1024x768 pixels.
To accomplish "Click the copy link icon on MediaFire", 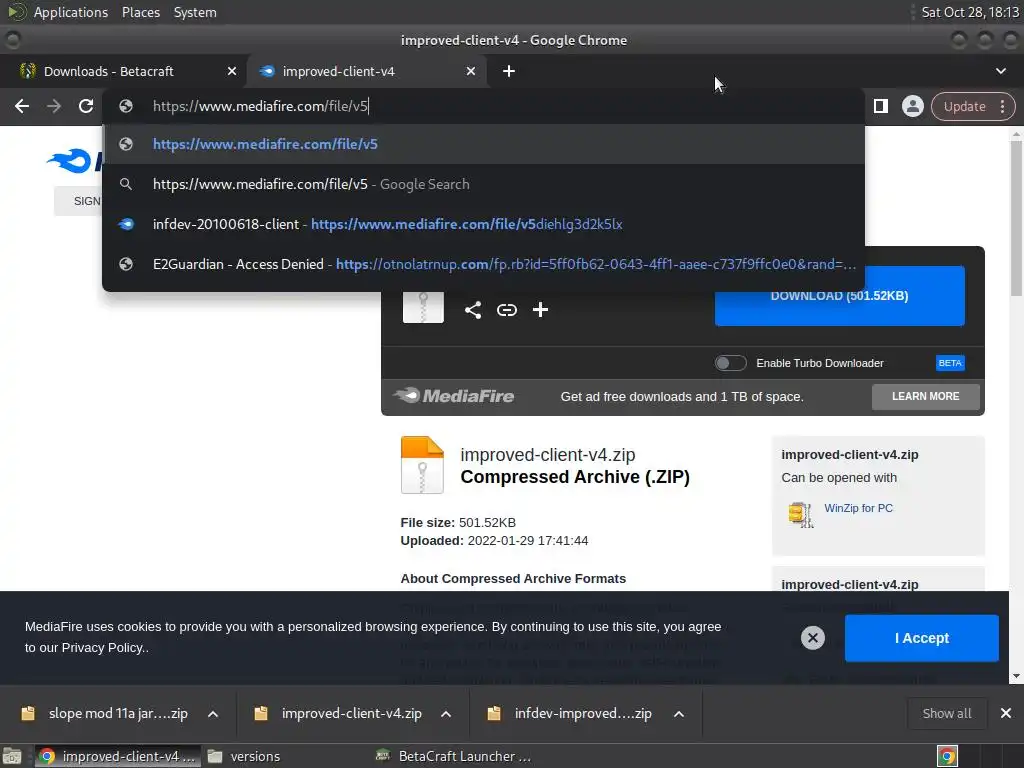I will pos(507,310).
